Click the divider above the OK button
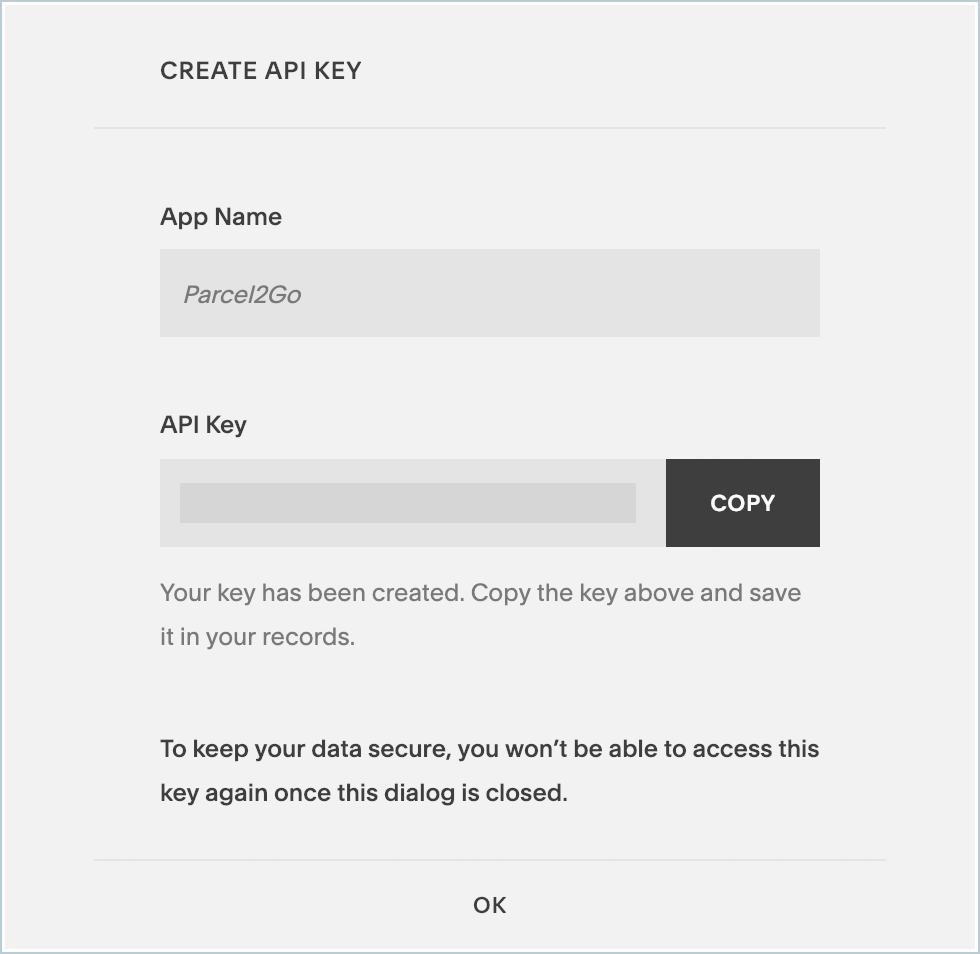This screenshot has width=980, height=954. (490, 859)
